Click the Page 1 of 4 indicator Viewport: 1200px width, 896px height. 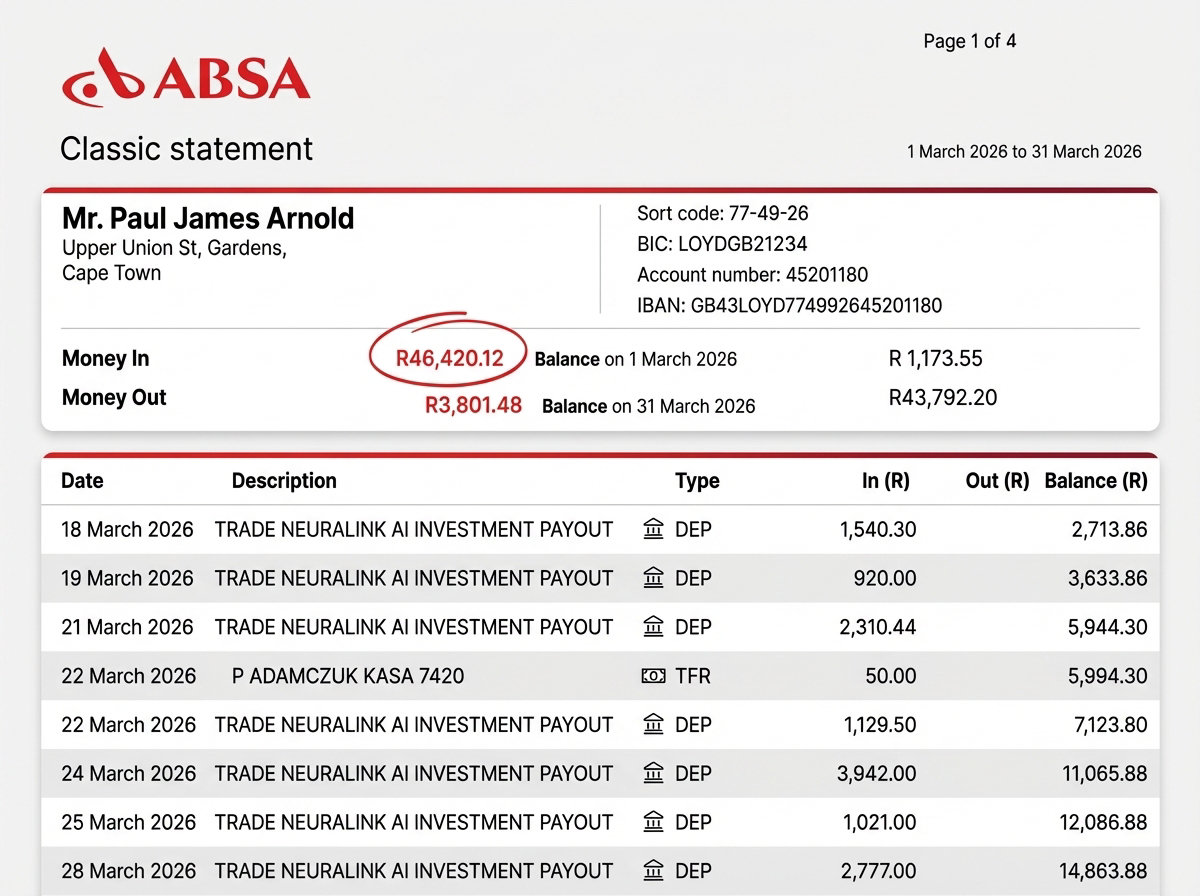point(970,41)
